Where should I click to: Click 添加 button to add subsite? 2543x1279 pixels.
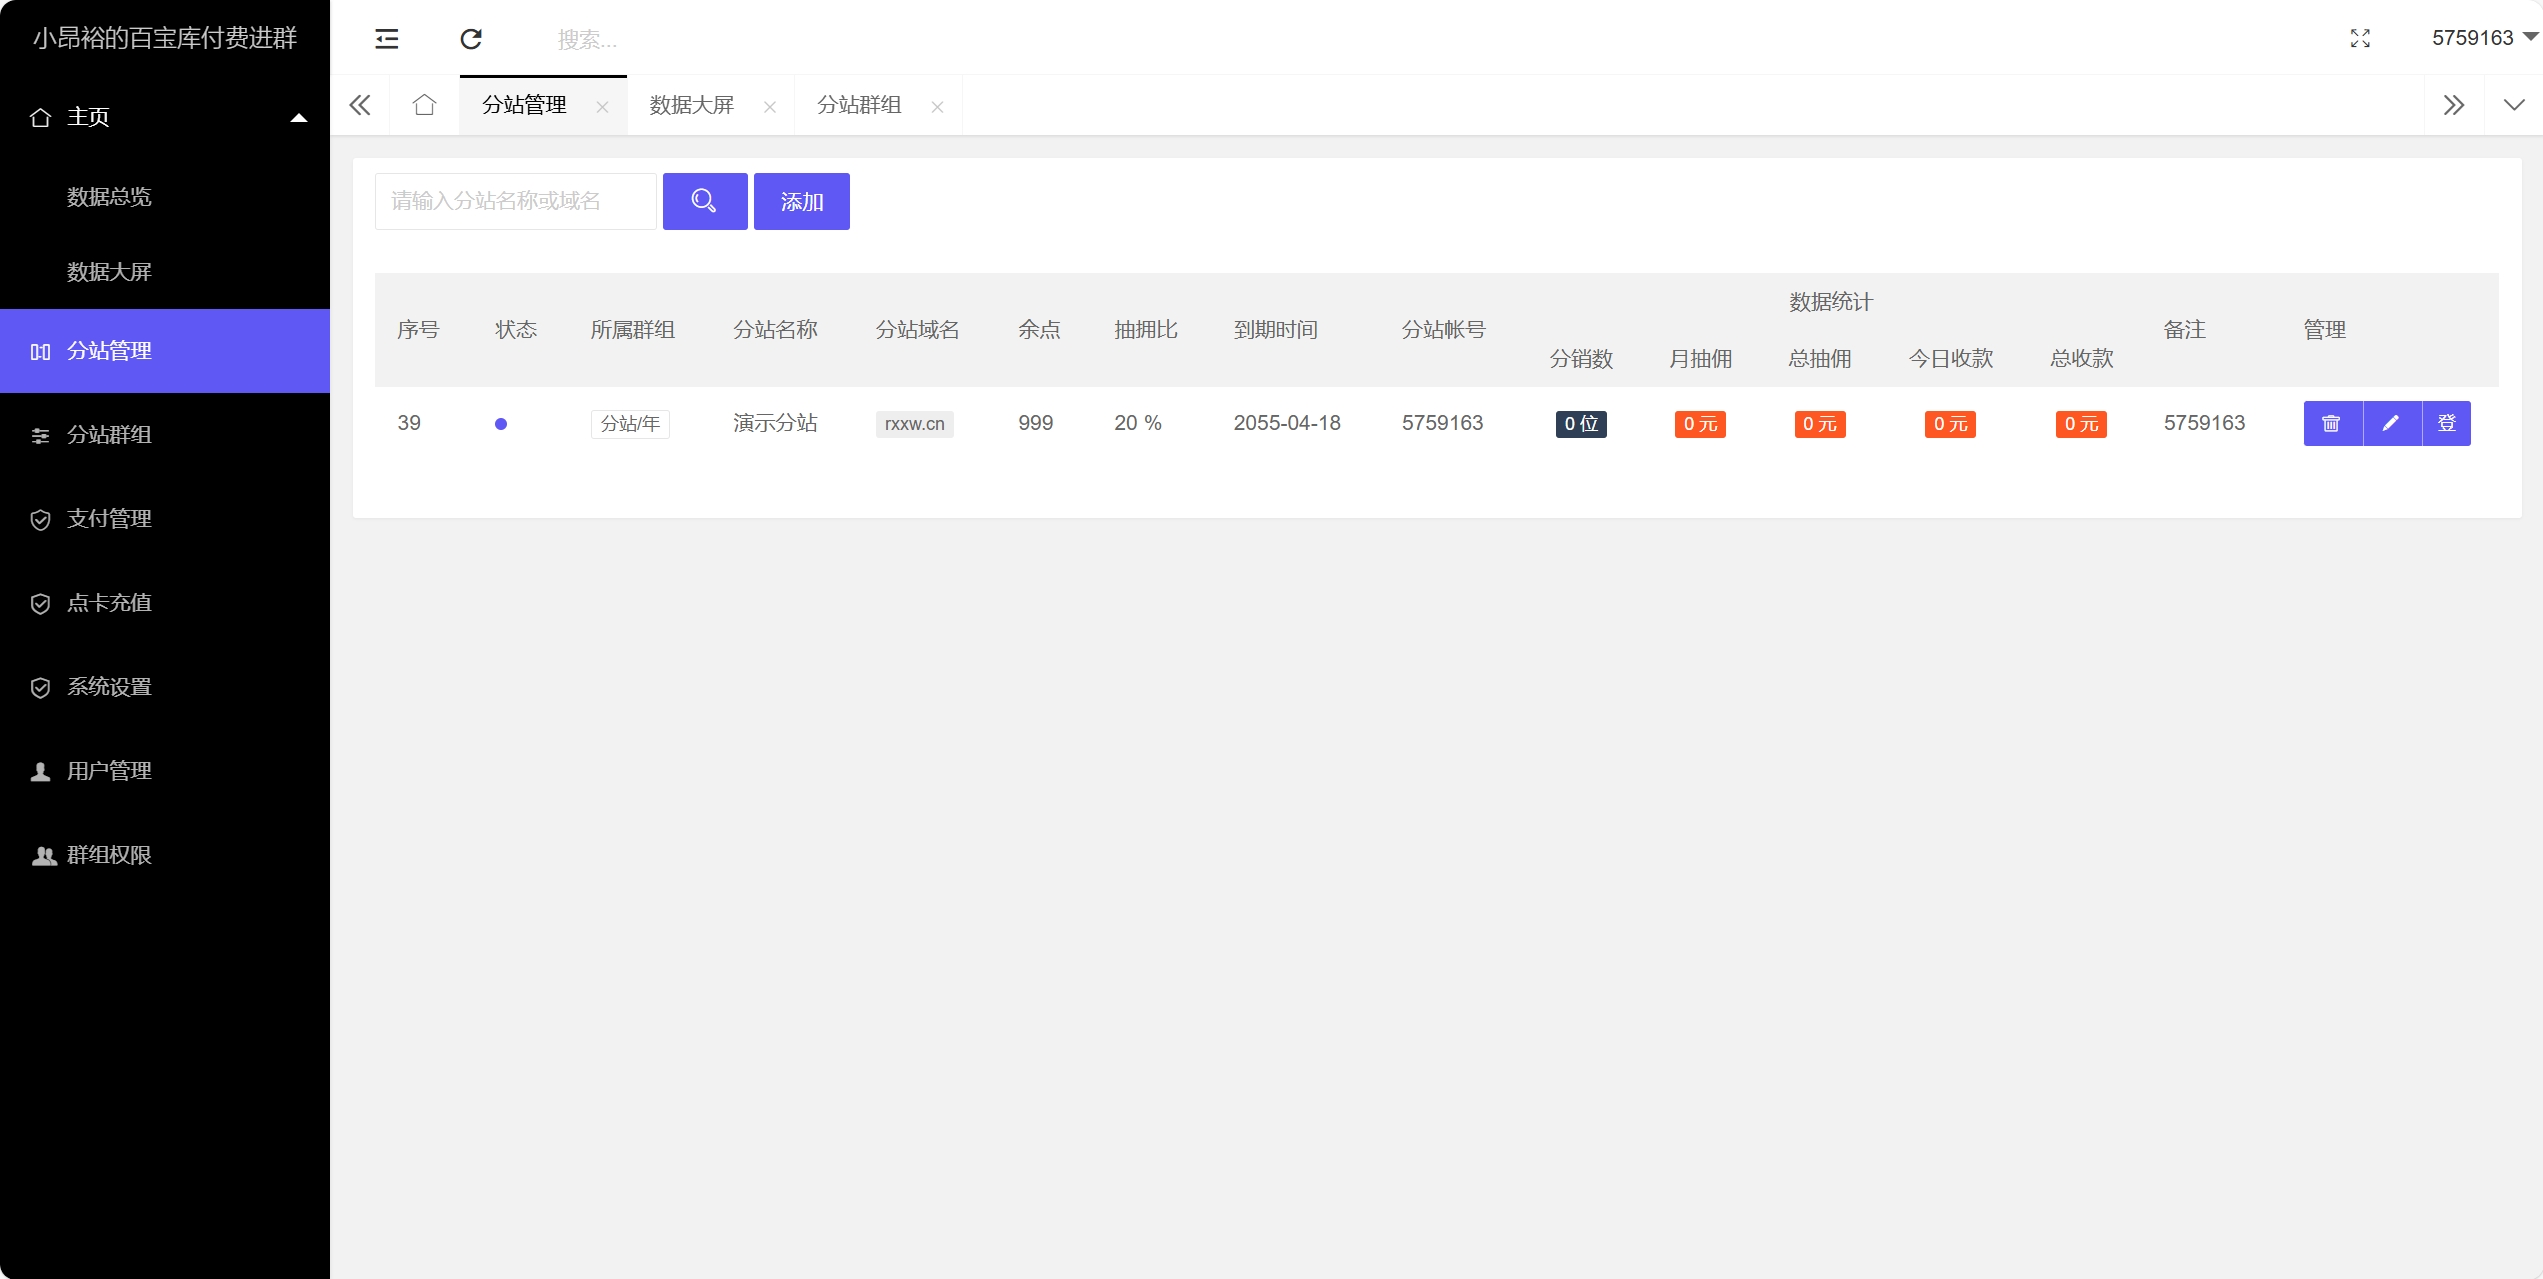[799, 201]
